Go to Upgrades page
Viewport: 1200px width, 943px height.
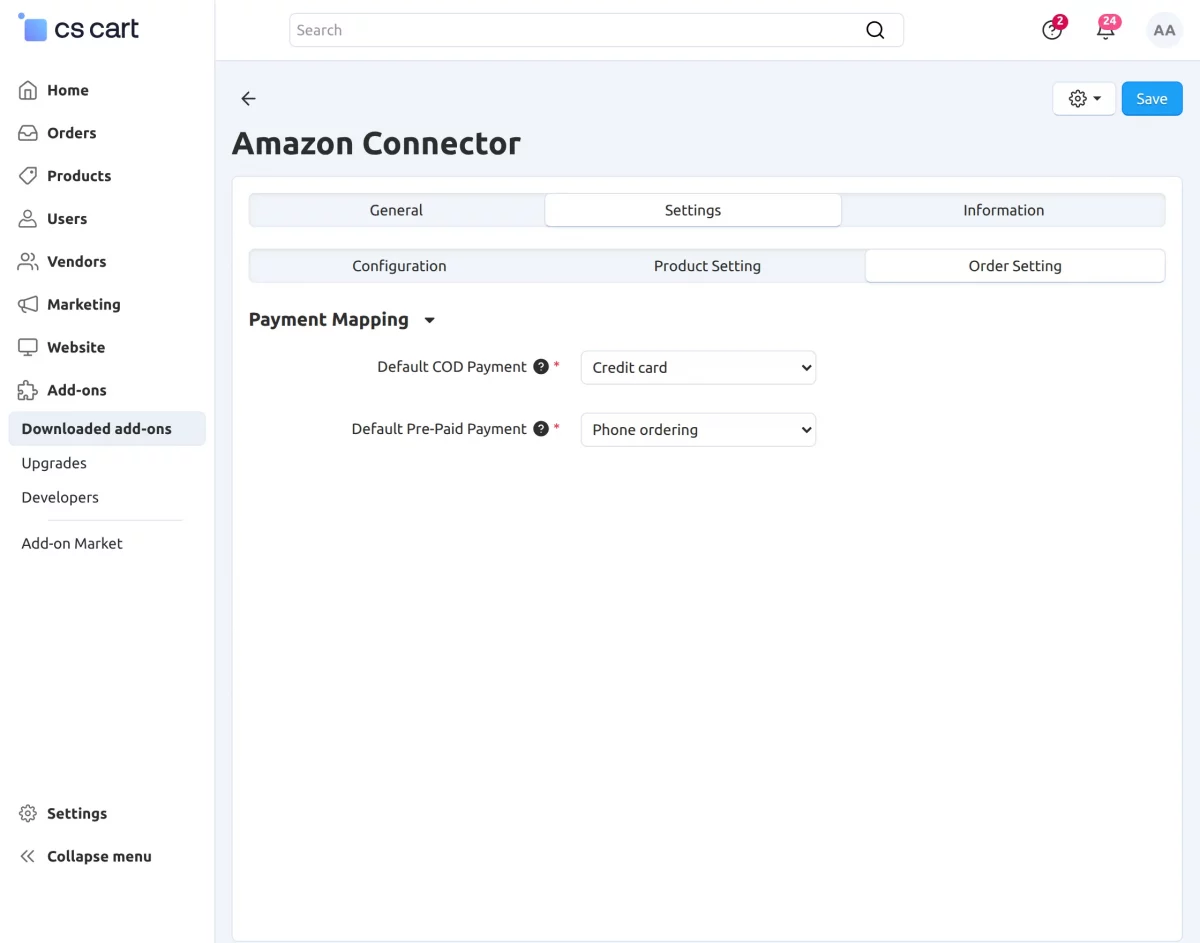click(x=54, y=463)
